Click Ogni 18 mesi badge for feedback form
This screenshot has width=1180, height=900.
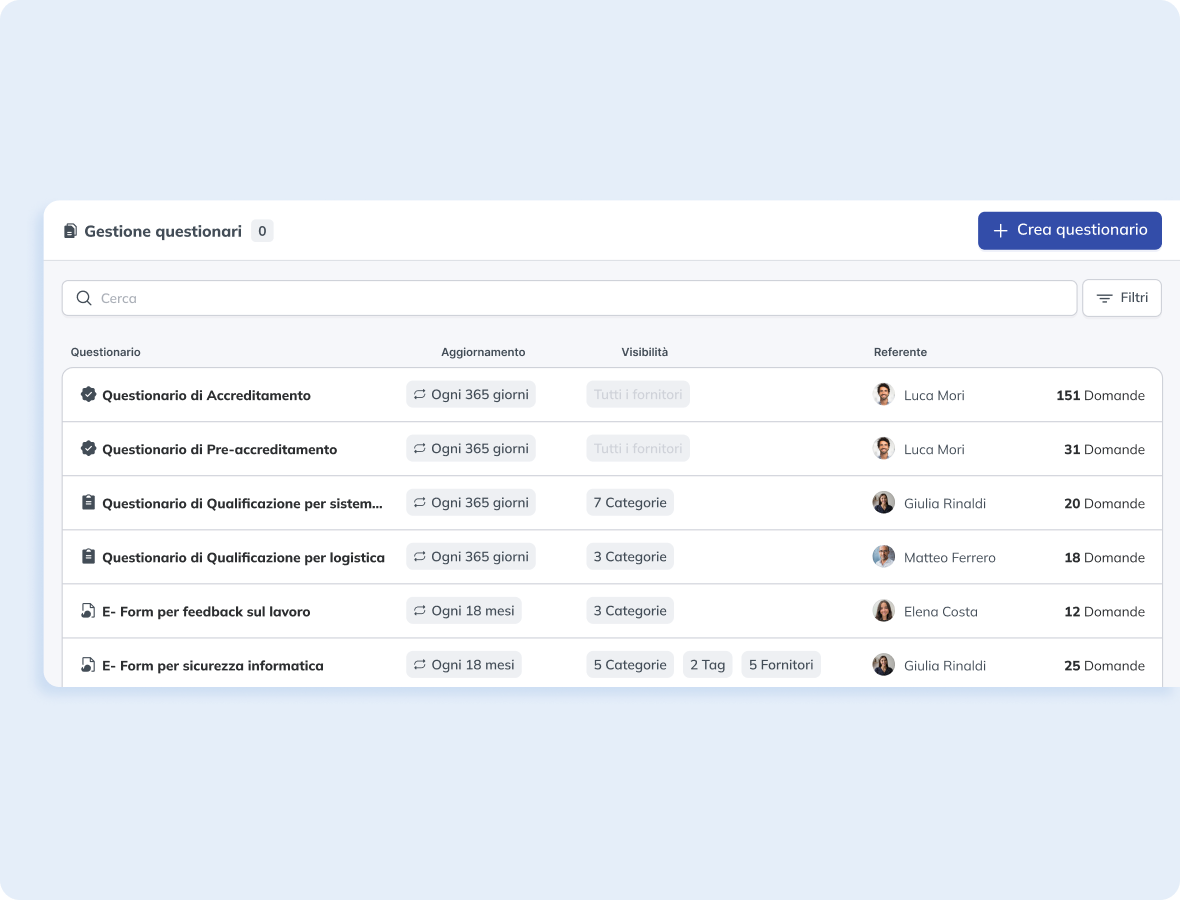coord(463,611)
